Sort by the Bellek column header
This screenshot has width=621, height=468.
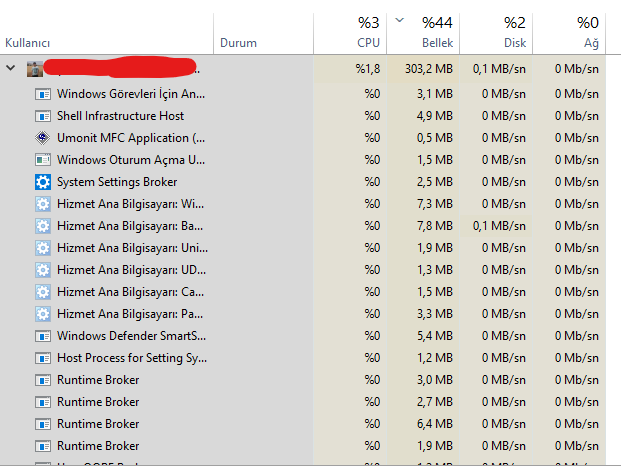click(423, 34)
